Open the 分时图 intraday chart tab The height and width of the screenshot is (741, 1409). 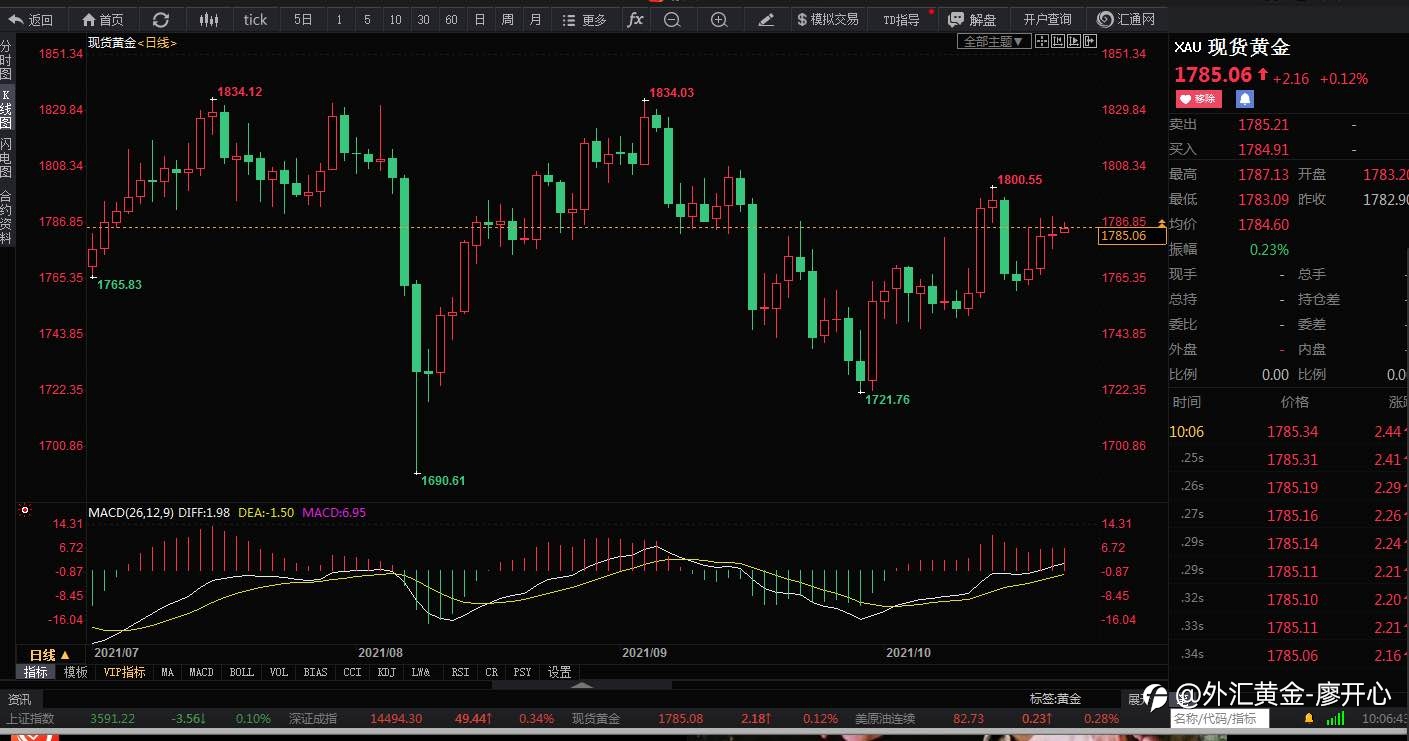(x=6, y=60)
